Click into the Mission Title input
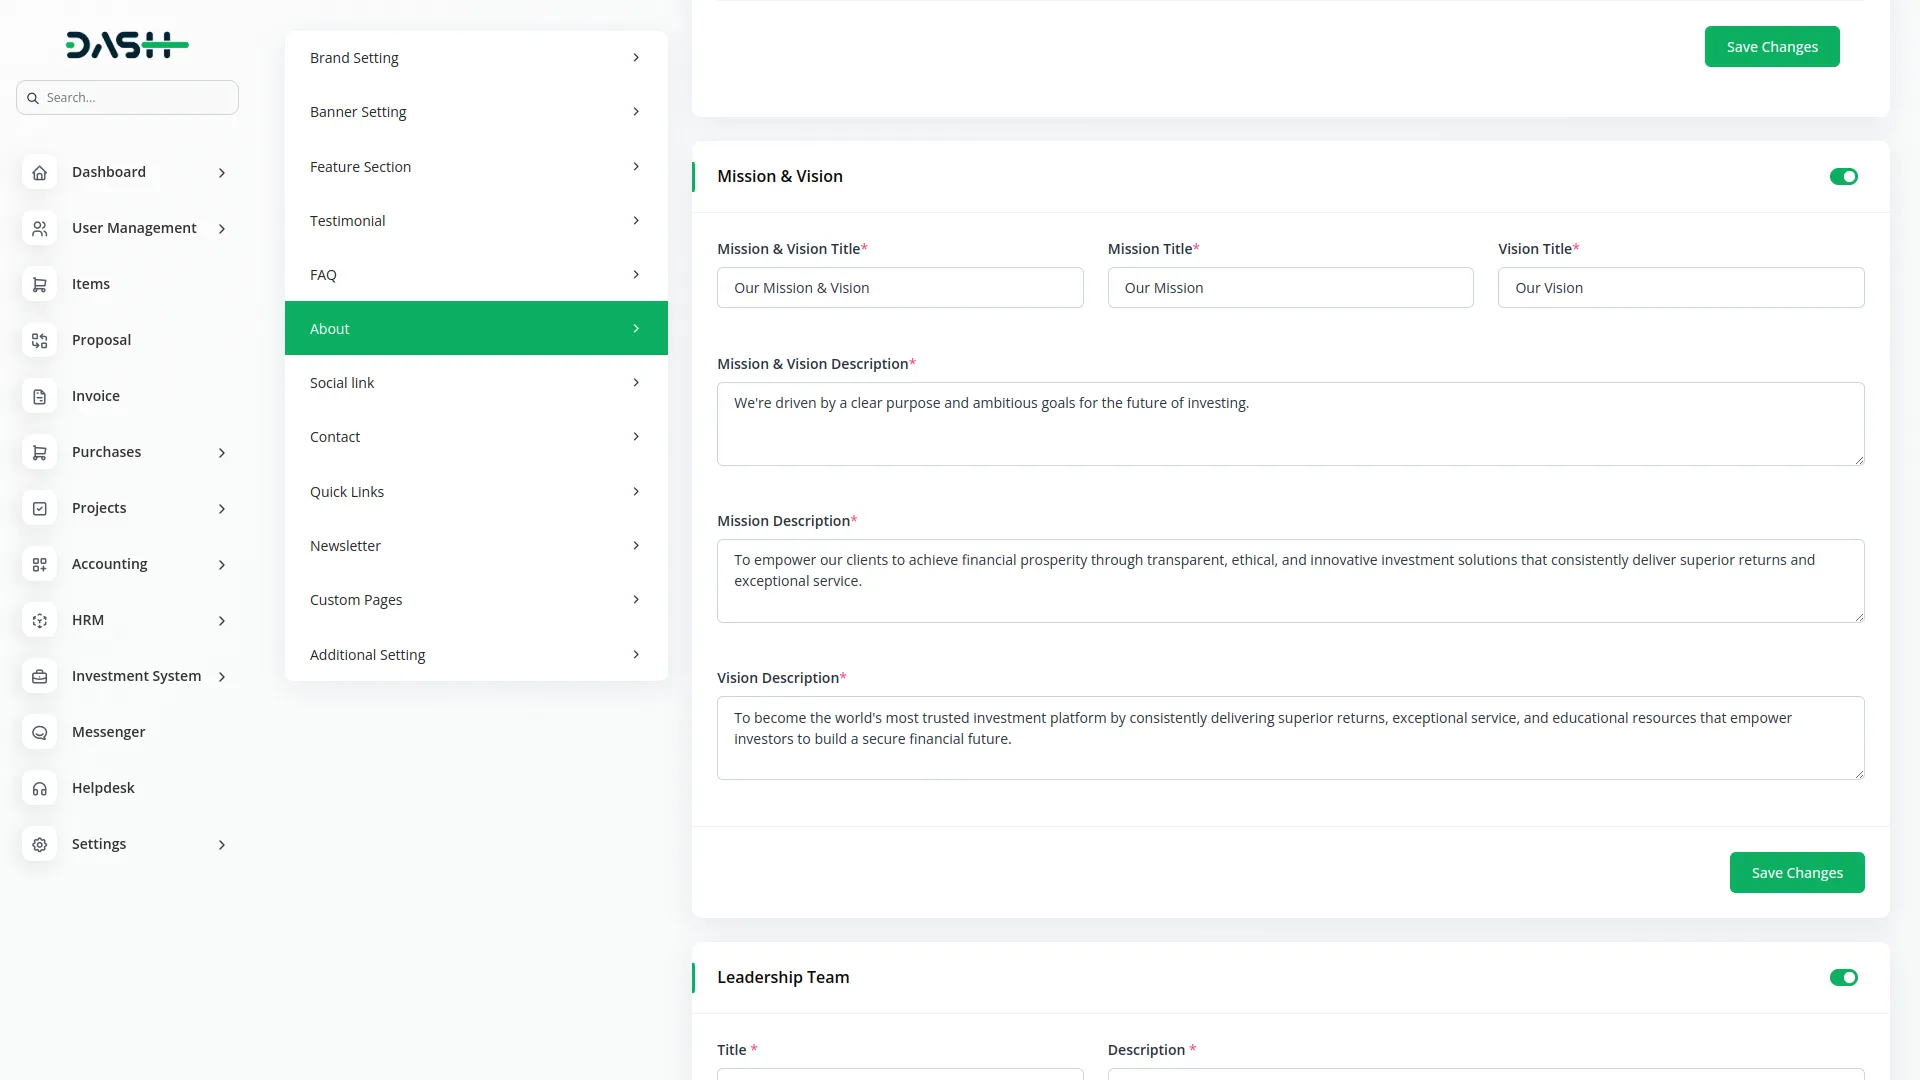1920x1080 pixels. point(1290,288)
